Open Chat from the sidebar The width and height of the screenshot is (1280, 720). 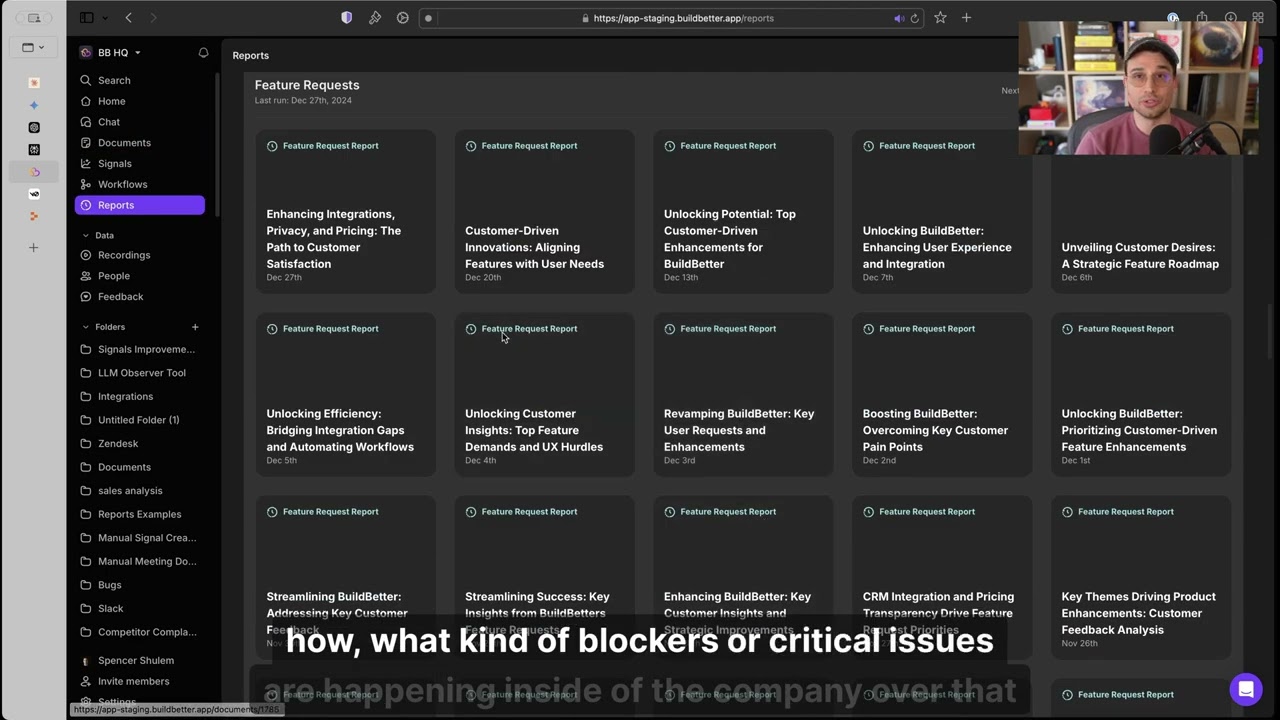coord(140,122)
